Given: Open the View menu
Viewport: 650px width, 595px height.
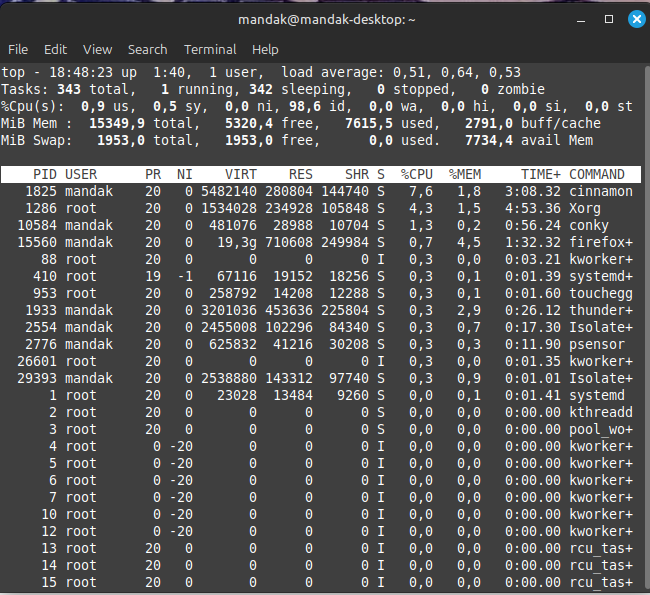Looking at the screenshot, I should tap(97, 50).
